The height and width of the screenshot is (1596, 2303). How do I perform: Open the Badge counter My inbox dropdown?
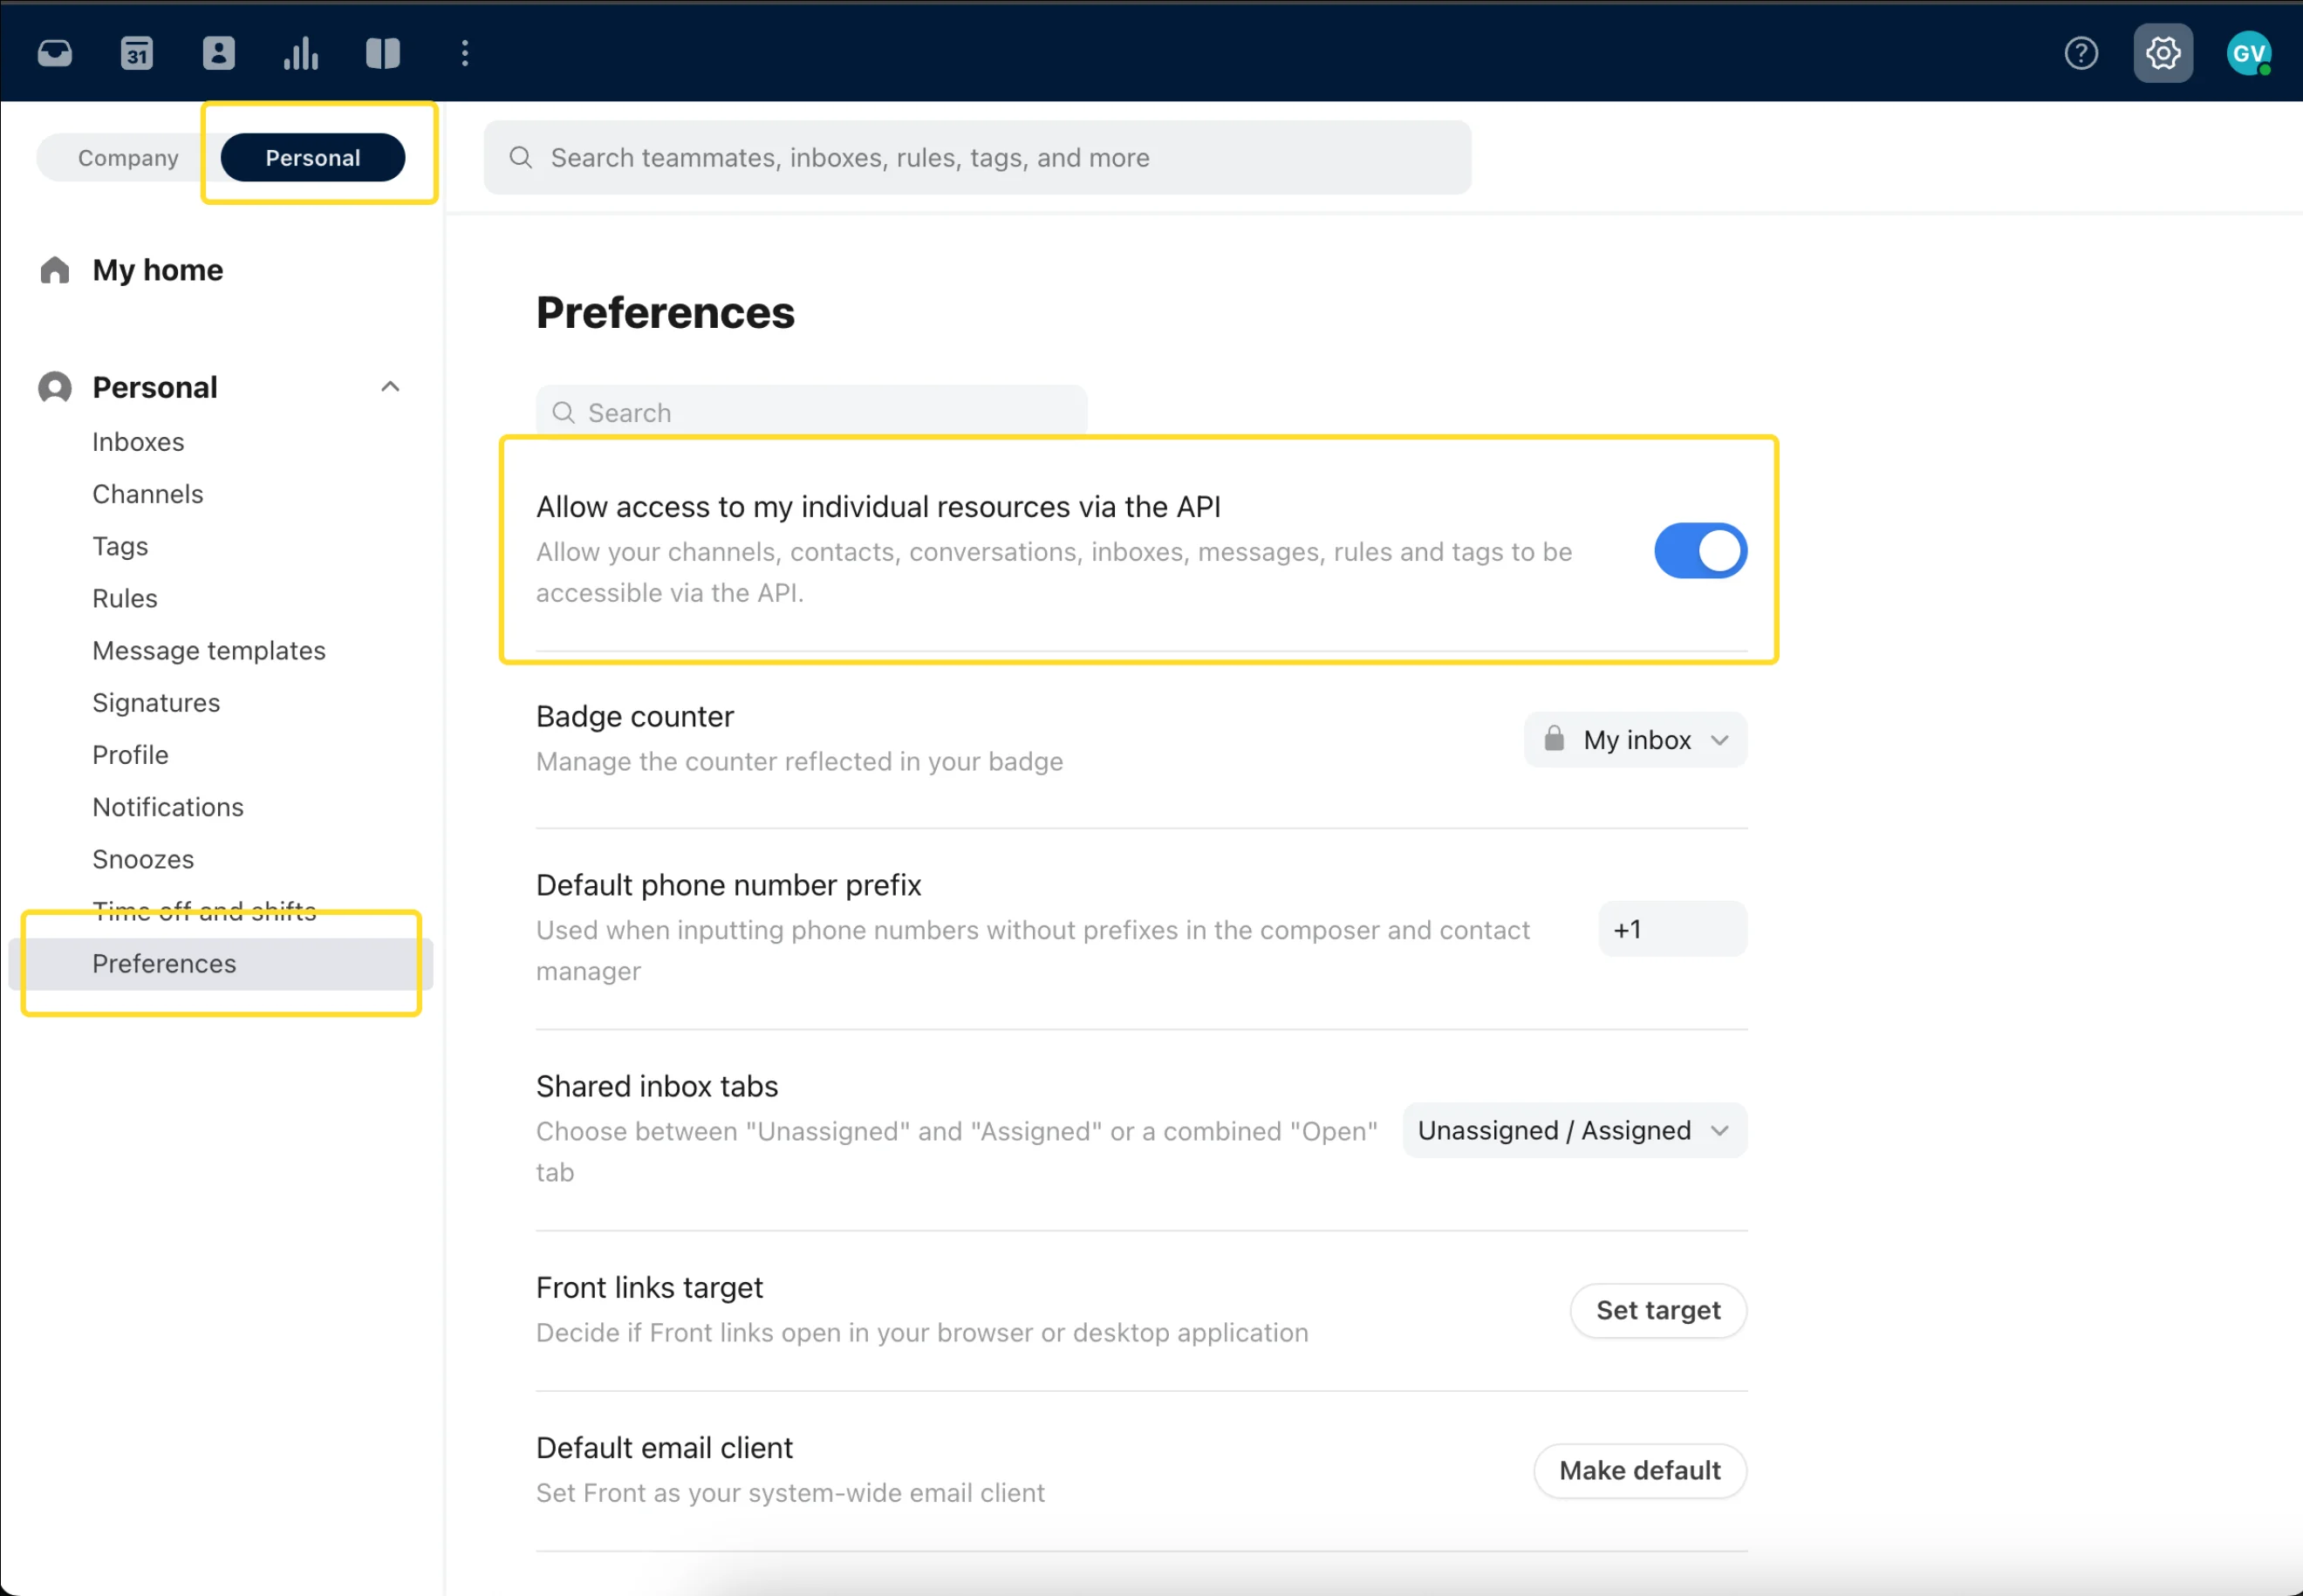[1635, 739]
